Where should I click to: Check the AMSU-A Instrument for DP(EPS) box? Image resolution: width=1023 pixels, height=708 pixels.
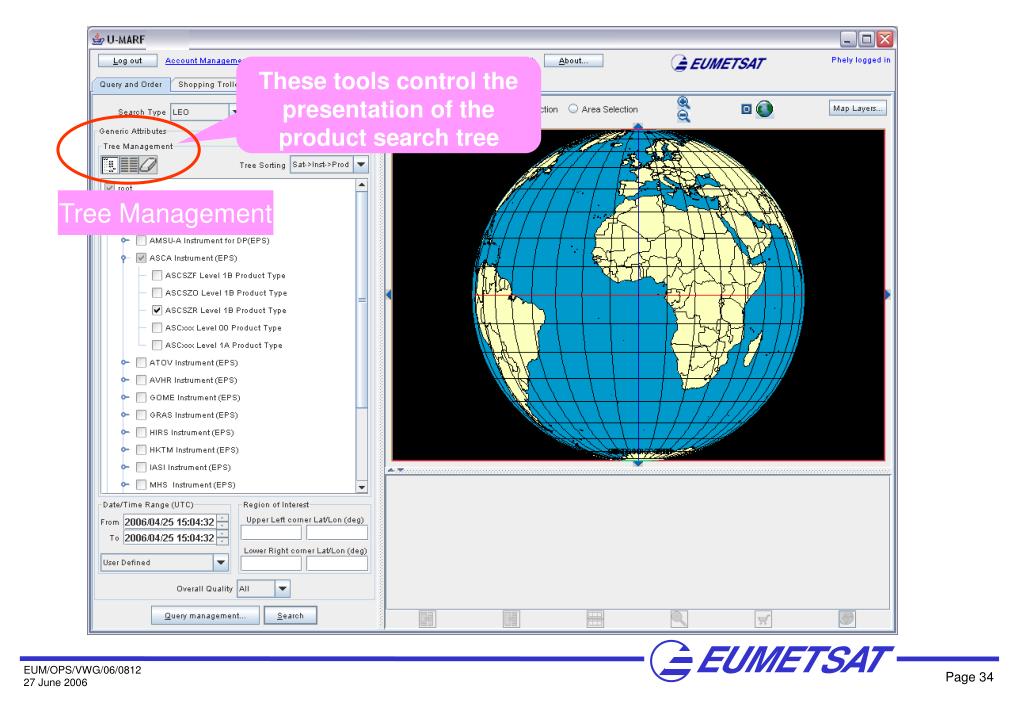141,240
